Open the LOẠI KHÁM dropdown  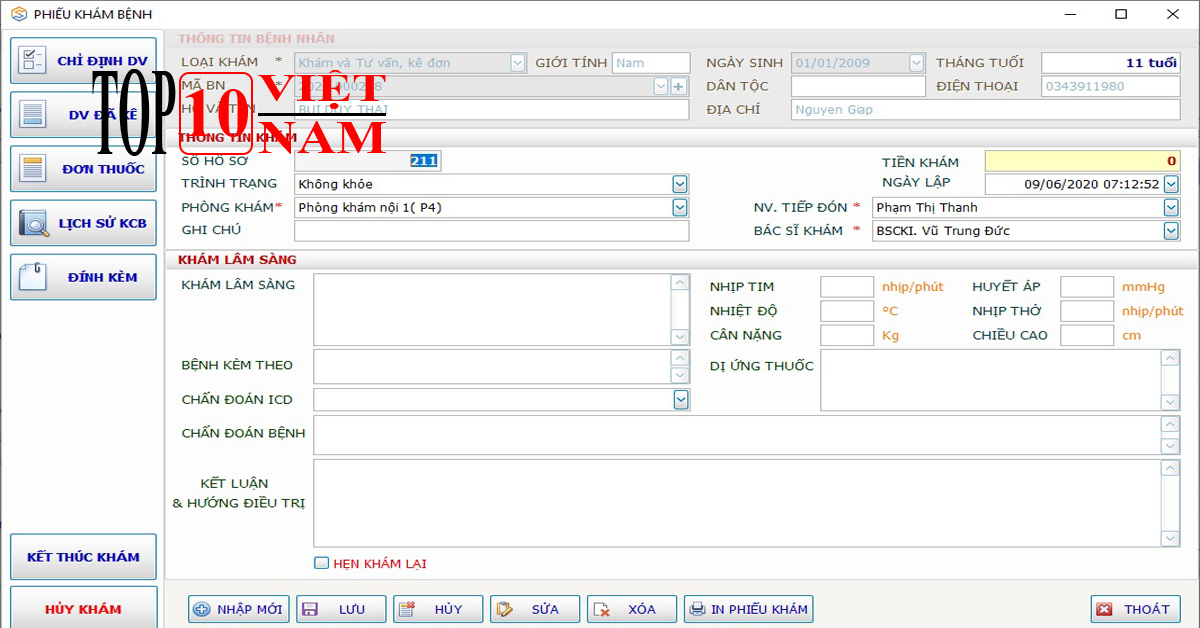(518, 62)
